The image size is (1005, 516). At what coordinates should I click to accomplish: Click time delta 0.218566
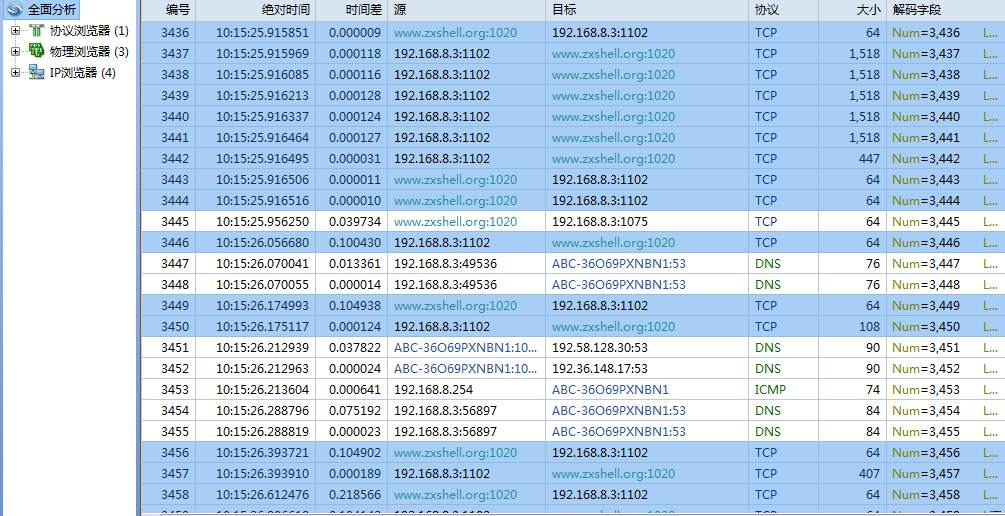[x=355, y=495]
